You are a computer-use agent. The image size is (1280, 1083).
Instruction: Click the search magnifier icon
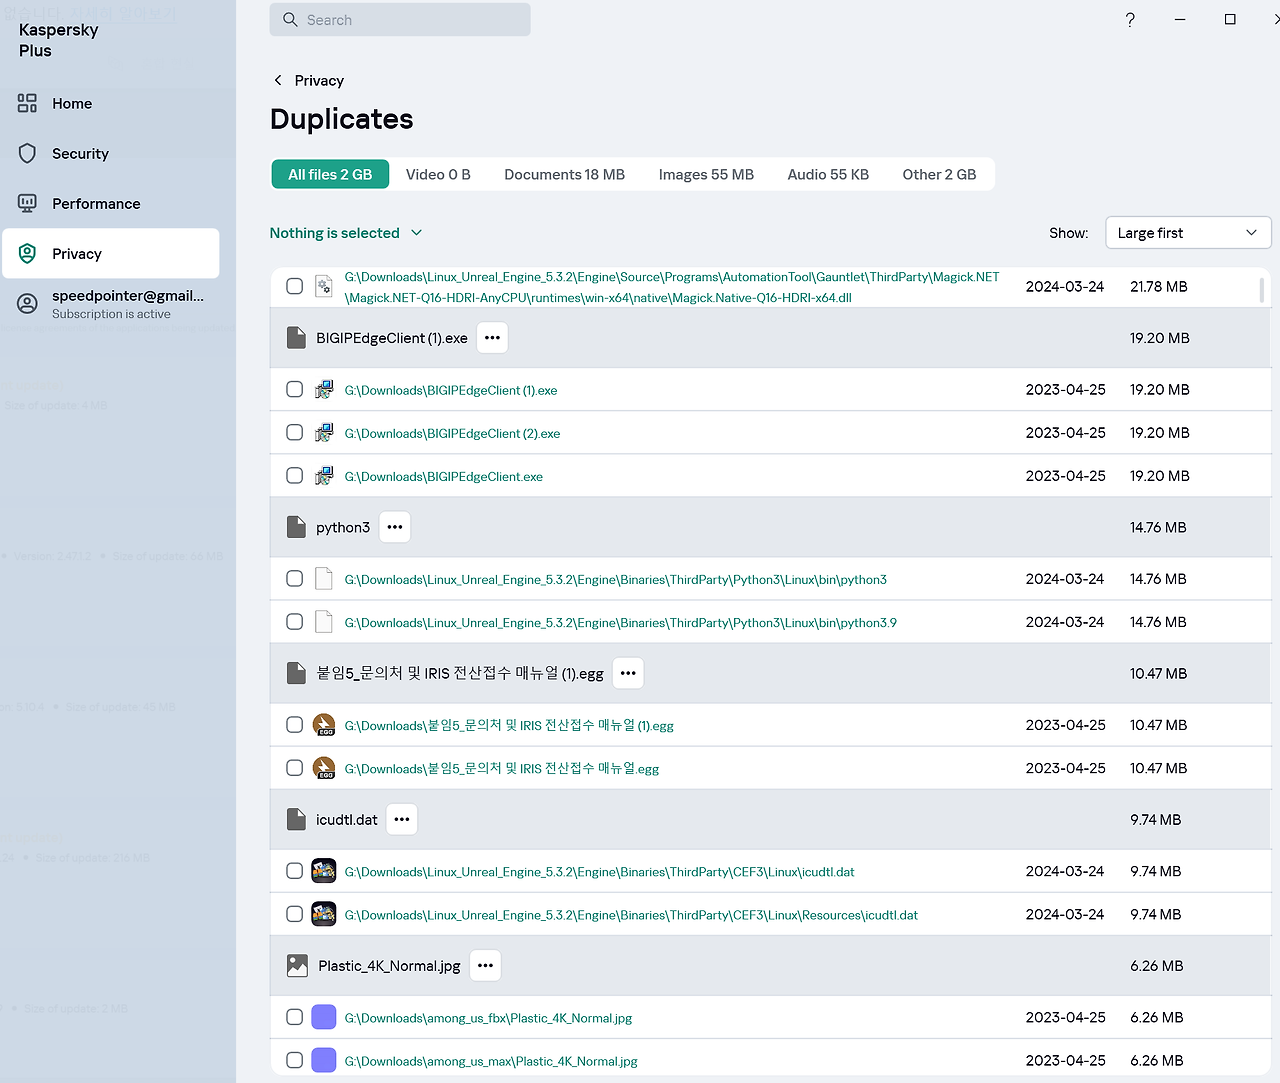290,20
